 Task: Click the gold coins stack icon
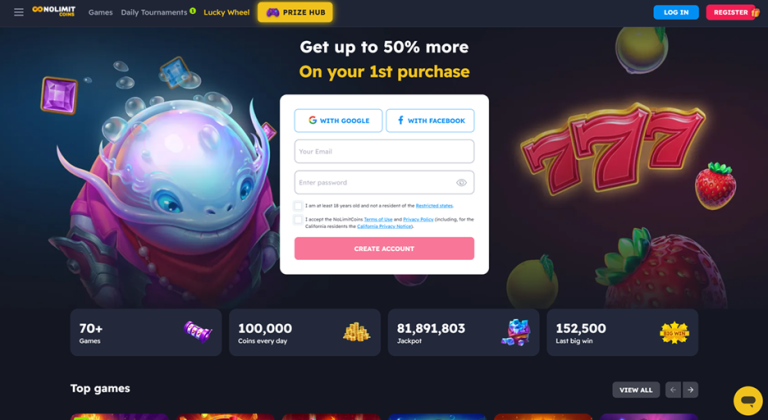coord(357,332)
